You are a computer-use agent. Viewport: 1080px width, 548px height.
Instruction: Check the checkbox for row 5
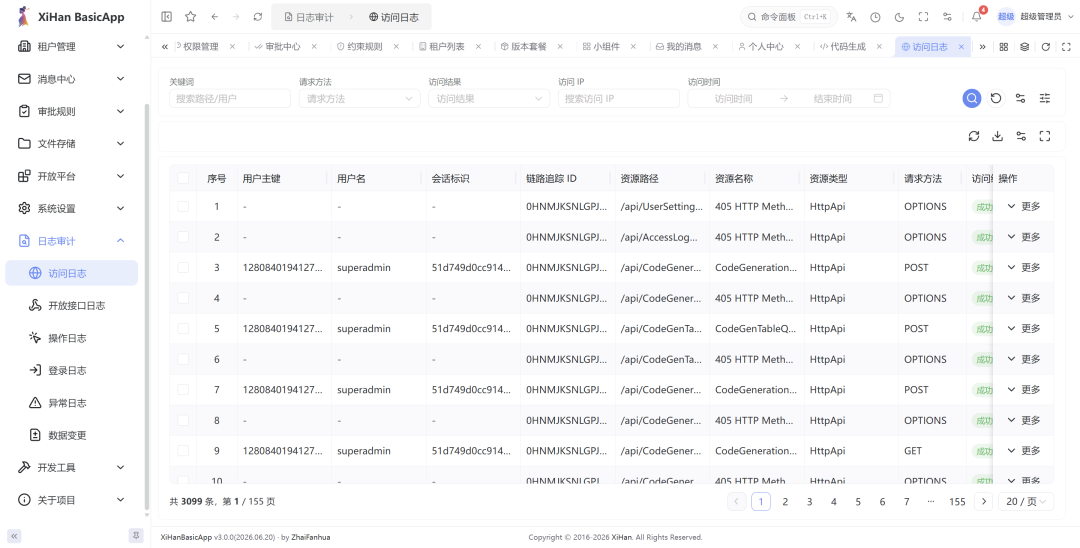coord(183,328)
